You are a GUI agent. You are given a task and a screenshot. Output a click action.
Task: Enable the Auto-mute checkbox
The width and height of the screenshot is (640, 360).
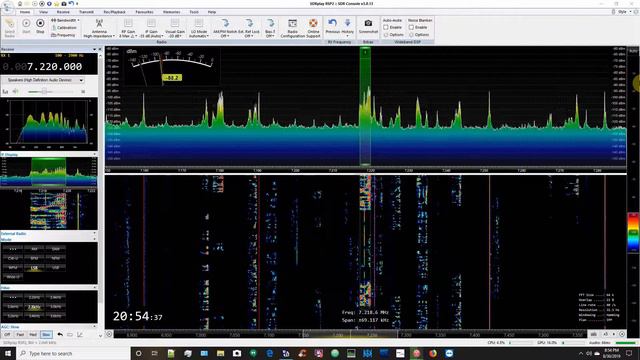point(386,27)
